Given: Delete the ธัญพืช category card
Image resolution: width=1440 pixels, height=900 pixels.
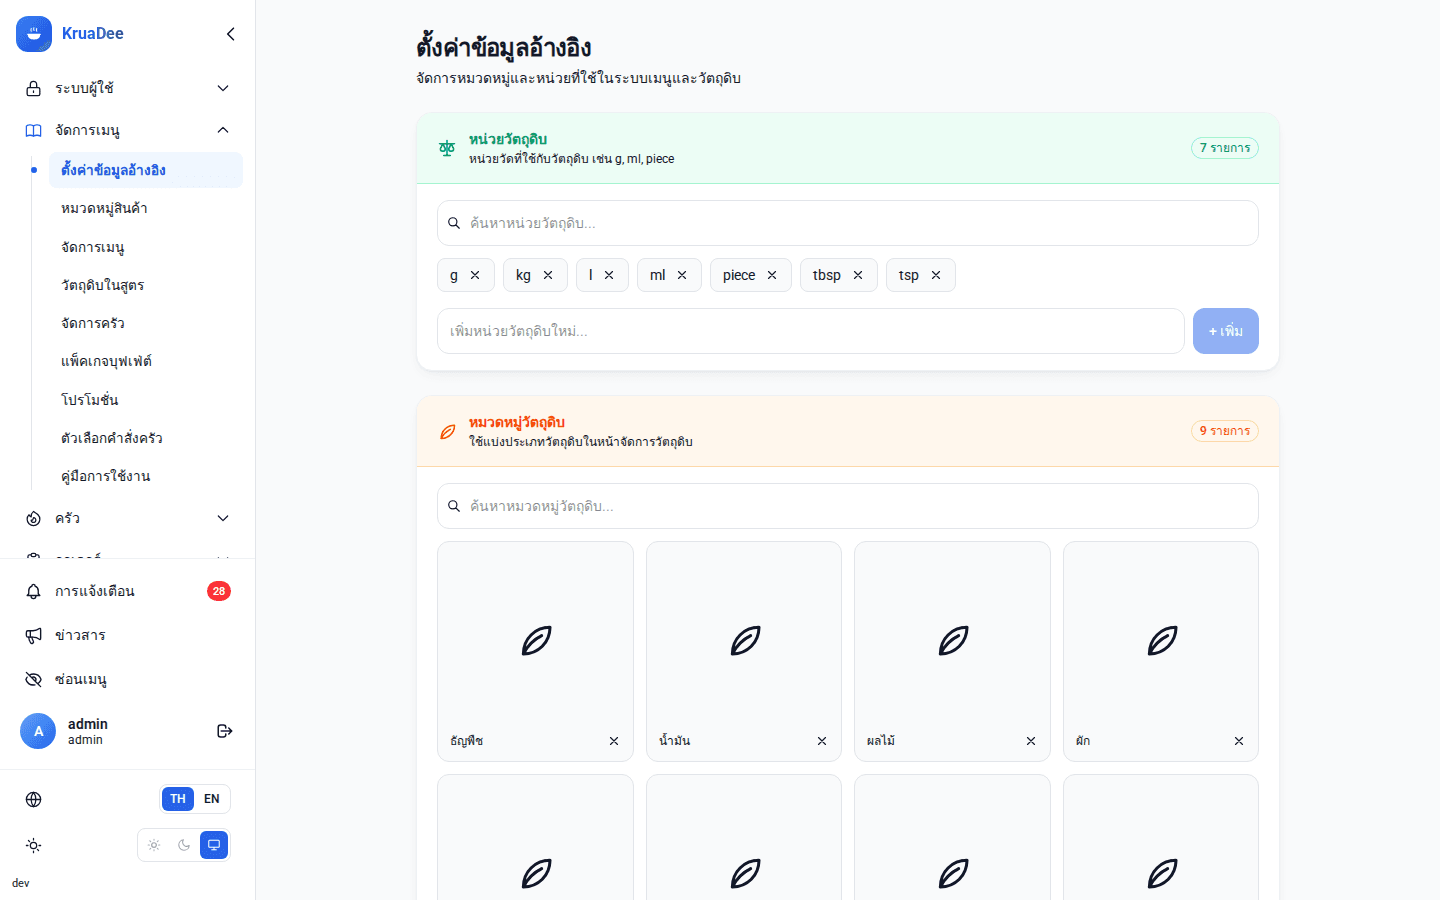Looking at the screenshot, I should [614, 741].
